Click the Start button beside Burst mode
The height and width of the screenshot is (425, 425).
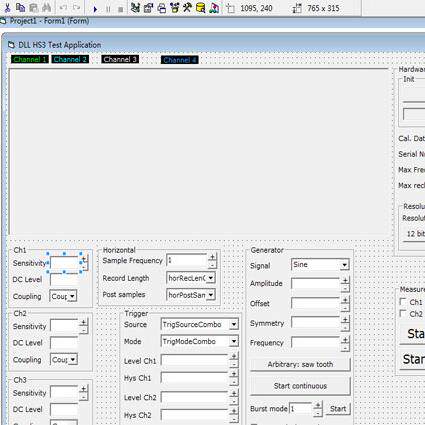[x=338, y=409]
